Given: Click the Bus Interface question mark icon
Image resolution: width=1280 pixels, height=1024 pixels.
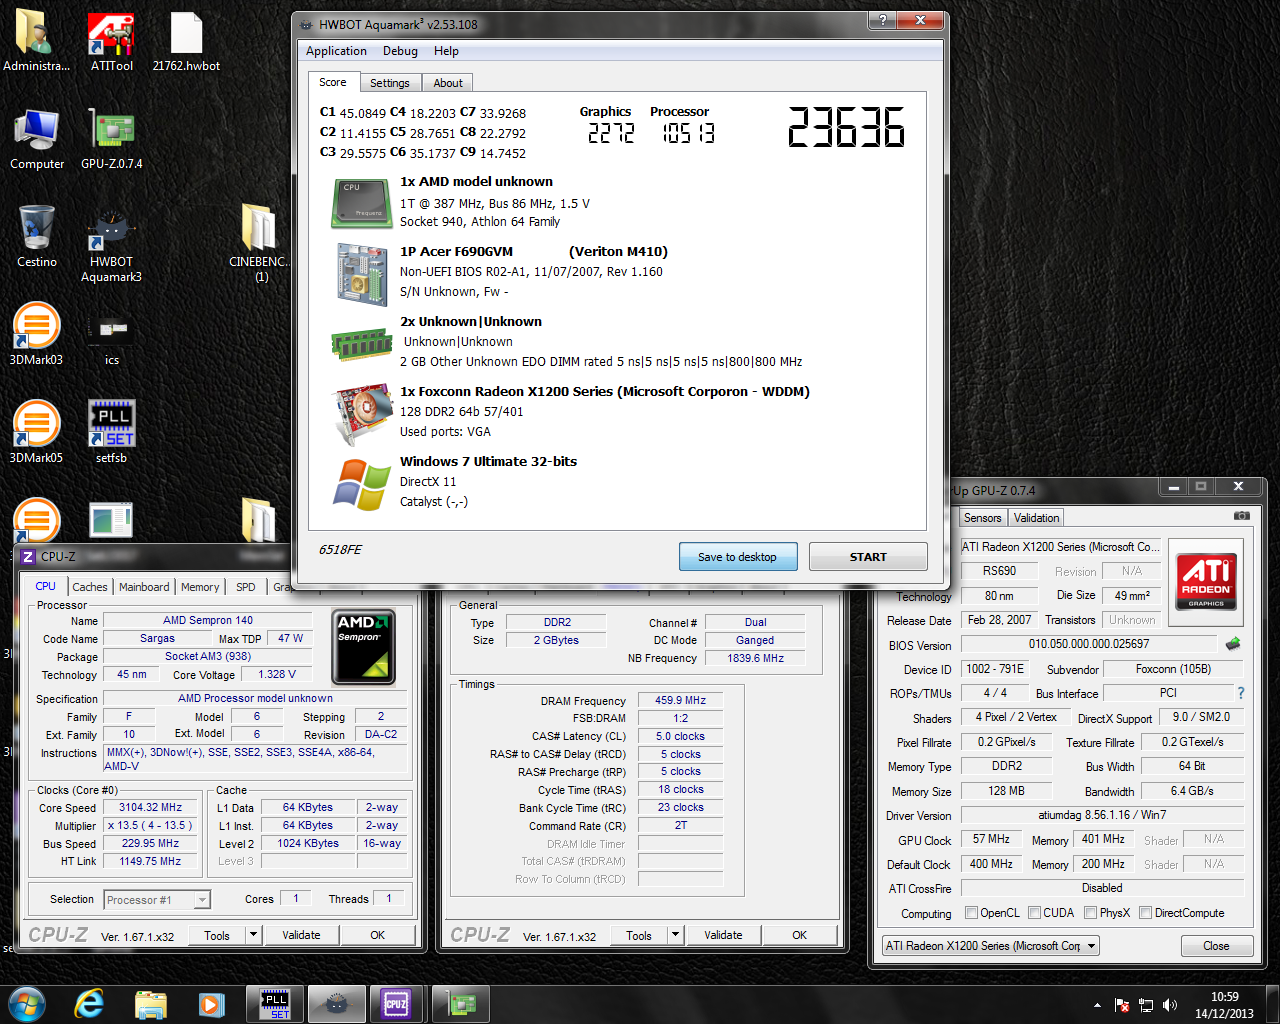Looking at the screenshot, I should 1241,693.
